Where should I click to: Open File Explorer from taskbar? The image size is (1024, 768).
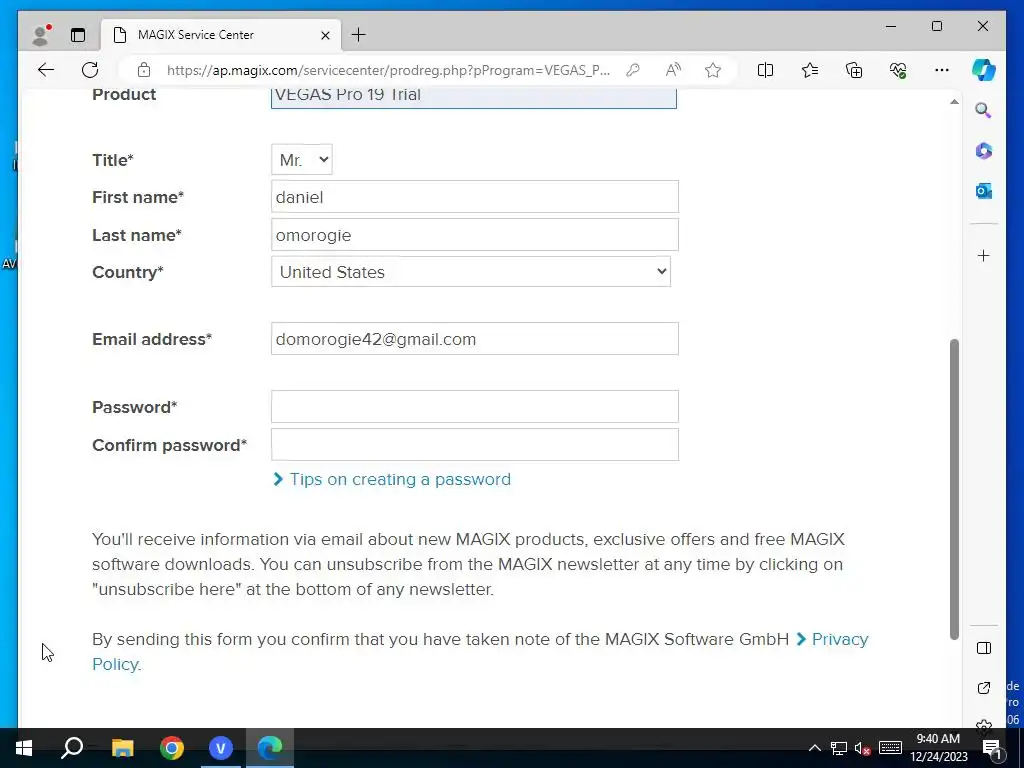pyautogui.click(x=122, y=748)
